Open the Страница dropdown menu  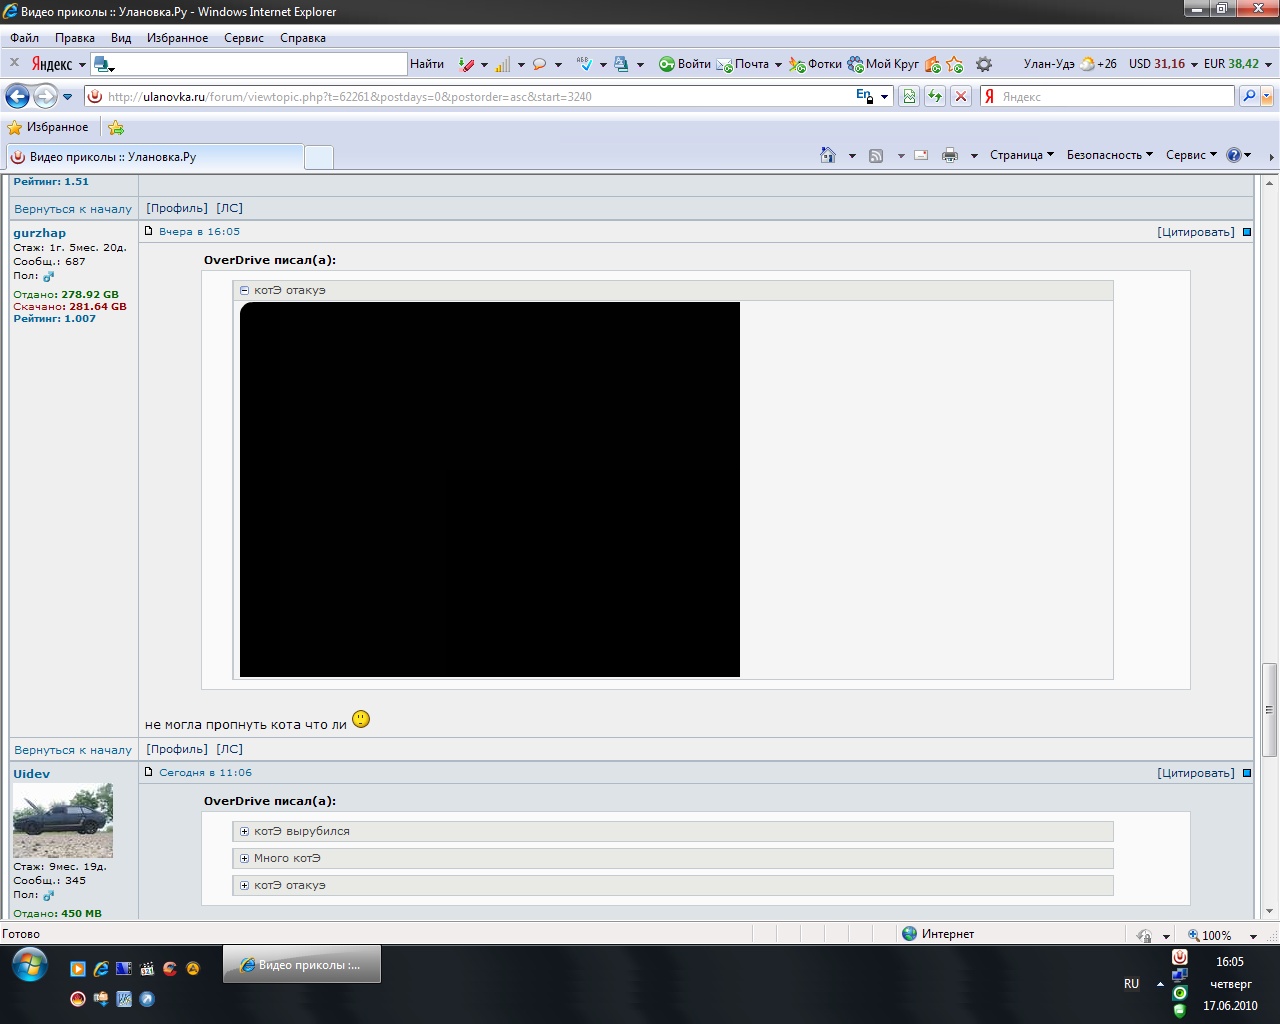pyautogui.click(x=1021, y=155)
